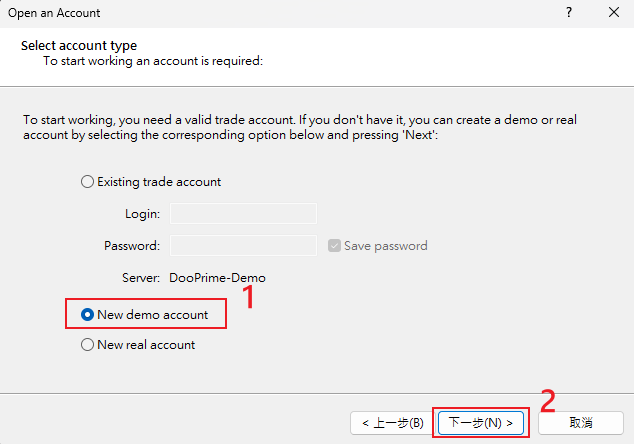The image size is (634, 444).
Task: Click the Select account type heading
Action: pos(79,46)
